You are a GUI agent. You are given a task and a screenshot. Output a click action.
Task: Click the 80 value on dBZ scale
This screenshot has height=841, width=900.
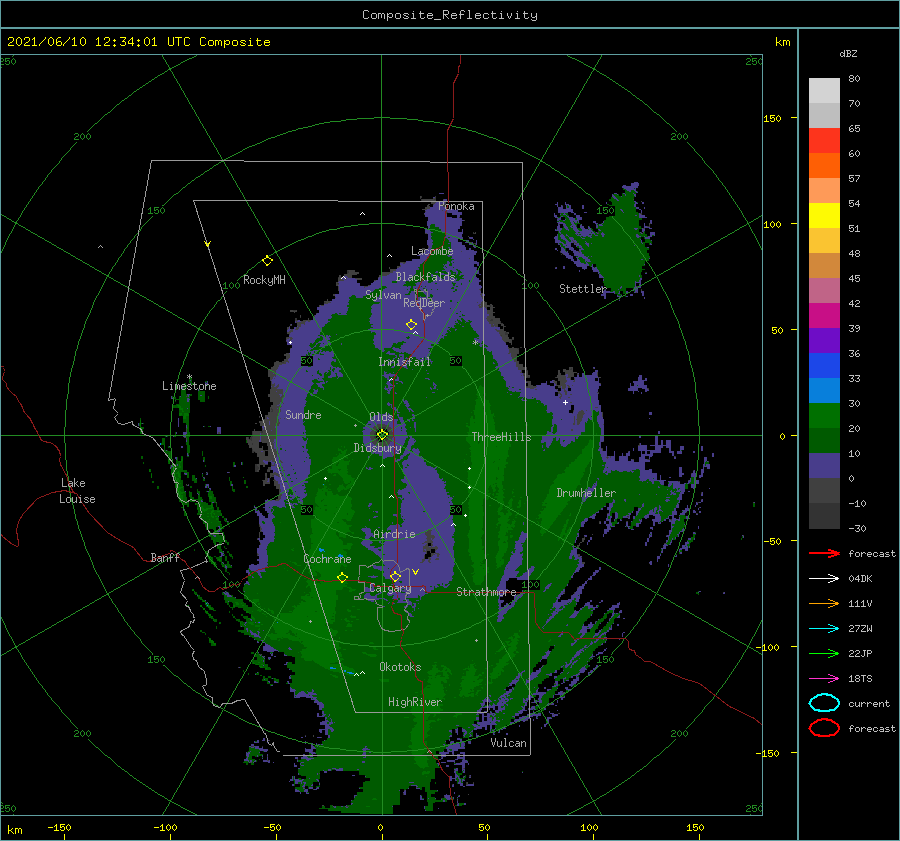(854, 79)
